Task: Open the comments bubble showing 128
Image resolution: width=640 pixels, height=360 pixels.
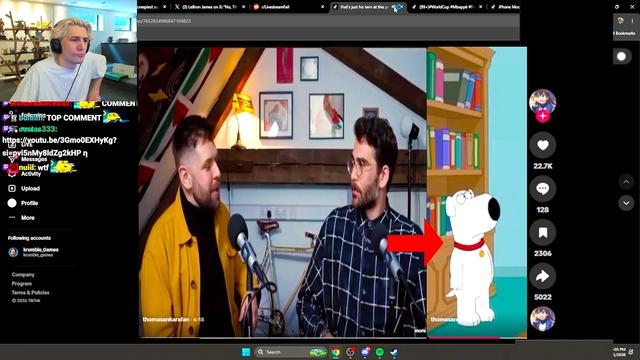Action: pos(542,189)
